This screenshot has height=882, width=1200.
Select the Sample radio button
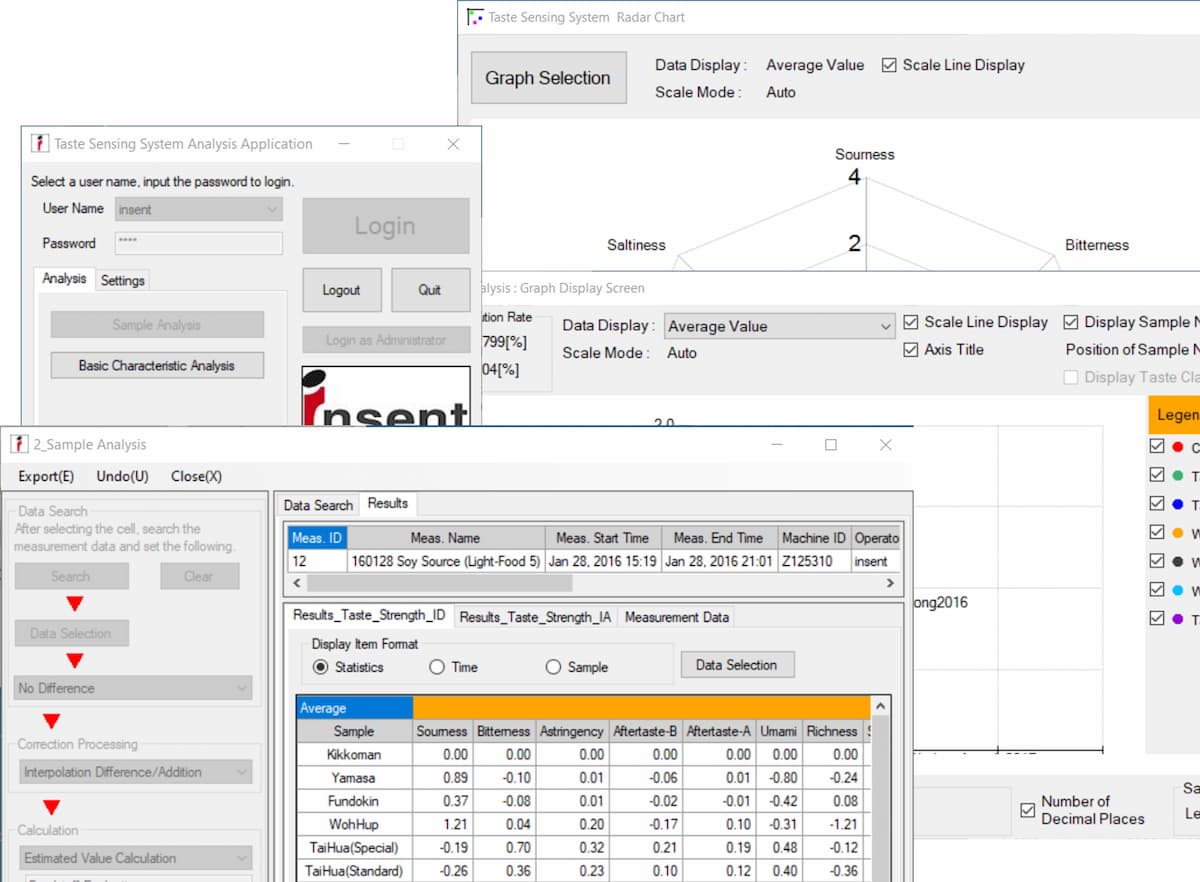click(x=553, y=667)
